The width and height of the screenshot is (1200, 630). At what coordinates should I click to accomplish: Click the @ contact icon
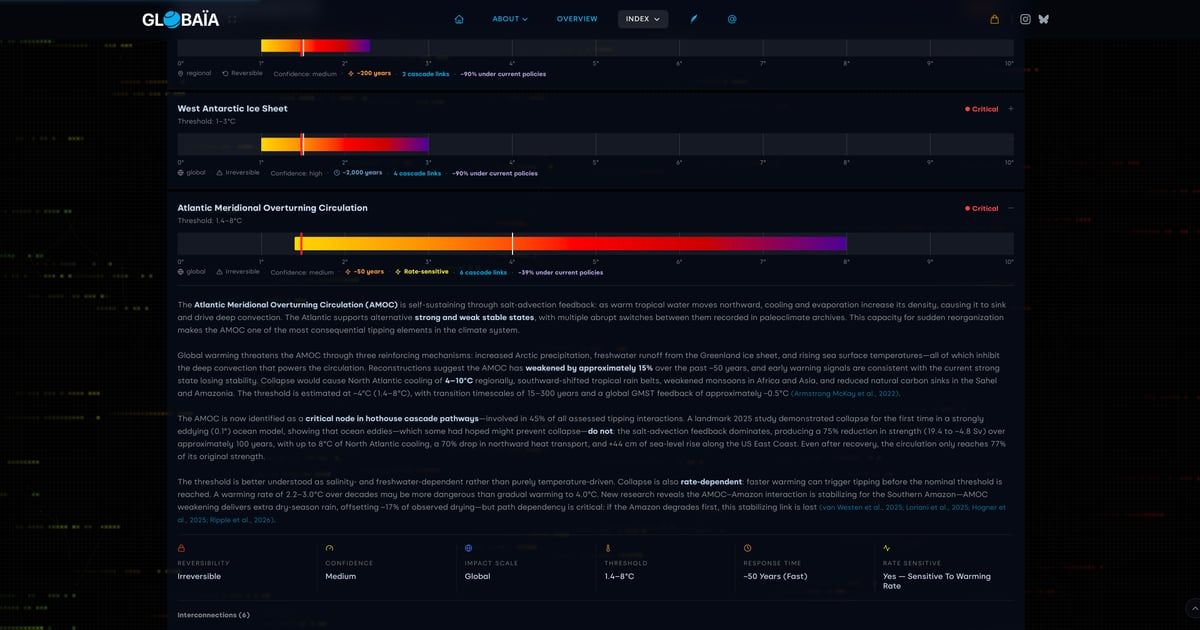pyautogui.click(x=732, y=19)
